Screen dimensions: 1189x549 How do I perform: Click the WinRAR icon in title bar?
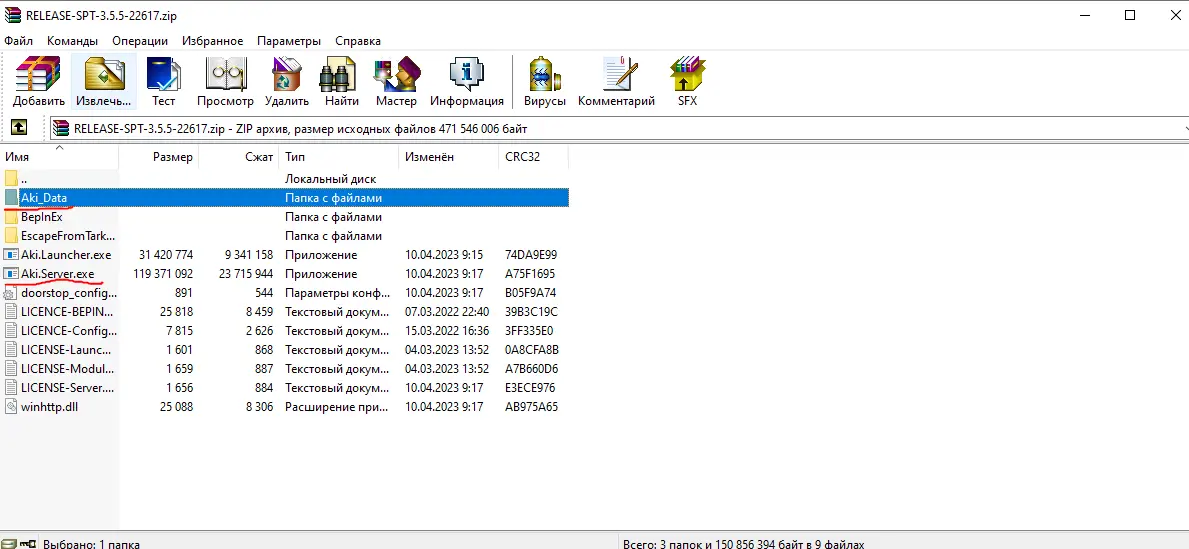[x=13, y=15]
